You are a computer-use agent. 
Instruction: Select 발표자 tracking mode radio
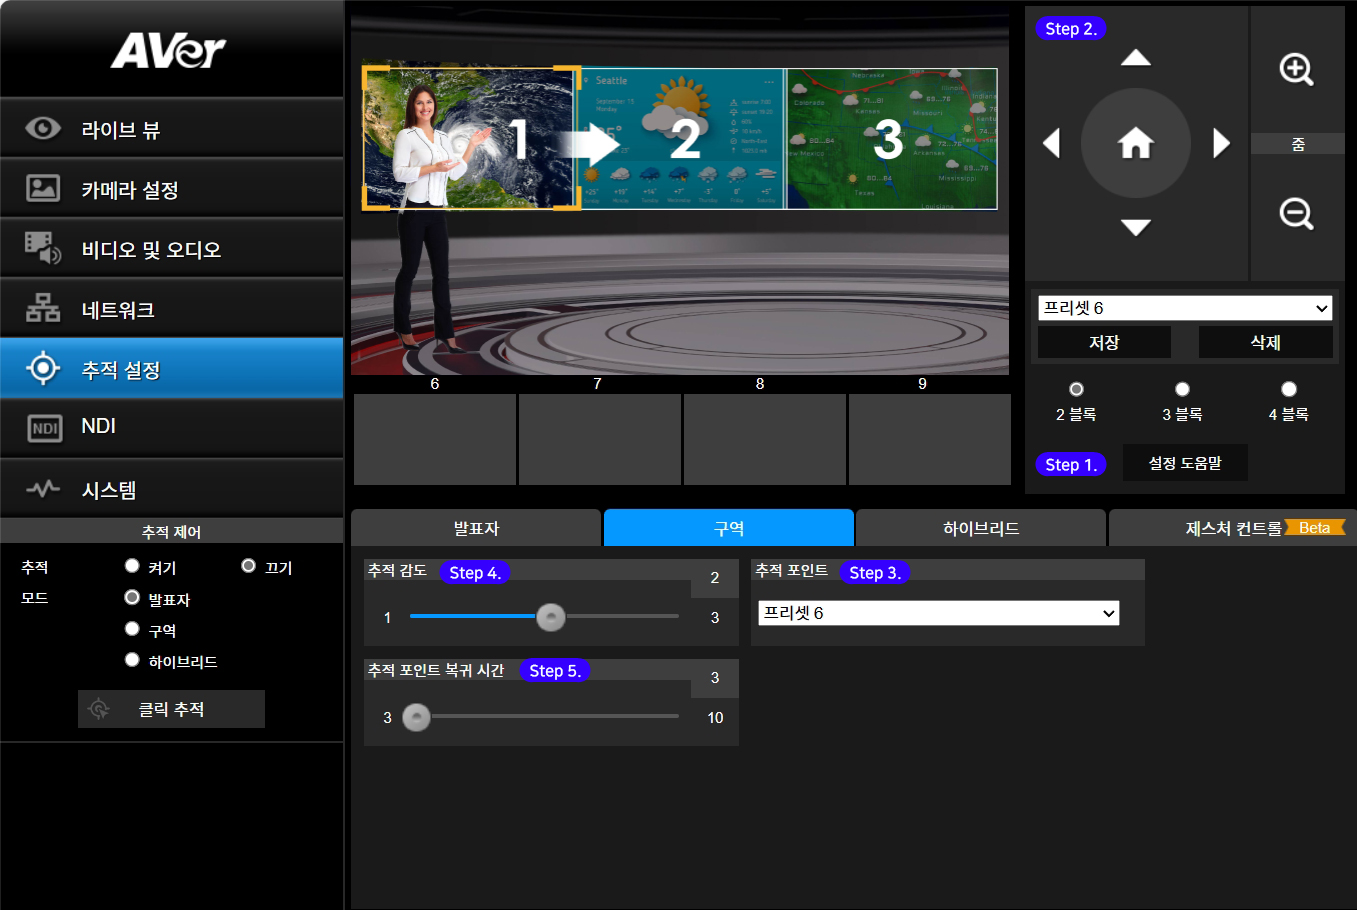click(132, 598)
